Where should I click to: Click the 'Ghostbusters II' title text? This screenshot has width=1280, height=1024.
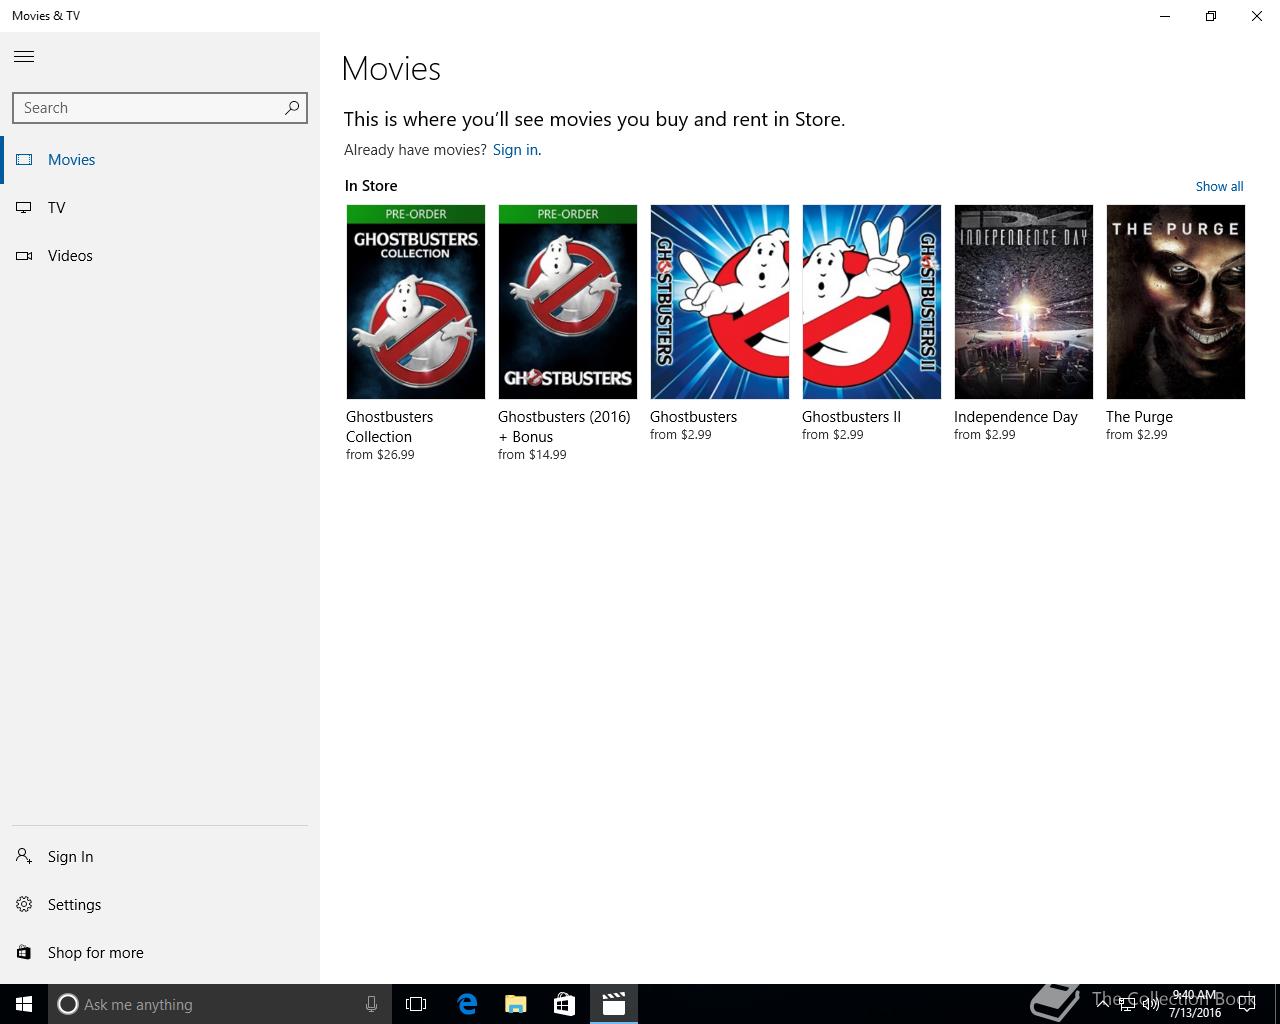(851, 417)
